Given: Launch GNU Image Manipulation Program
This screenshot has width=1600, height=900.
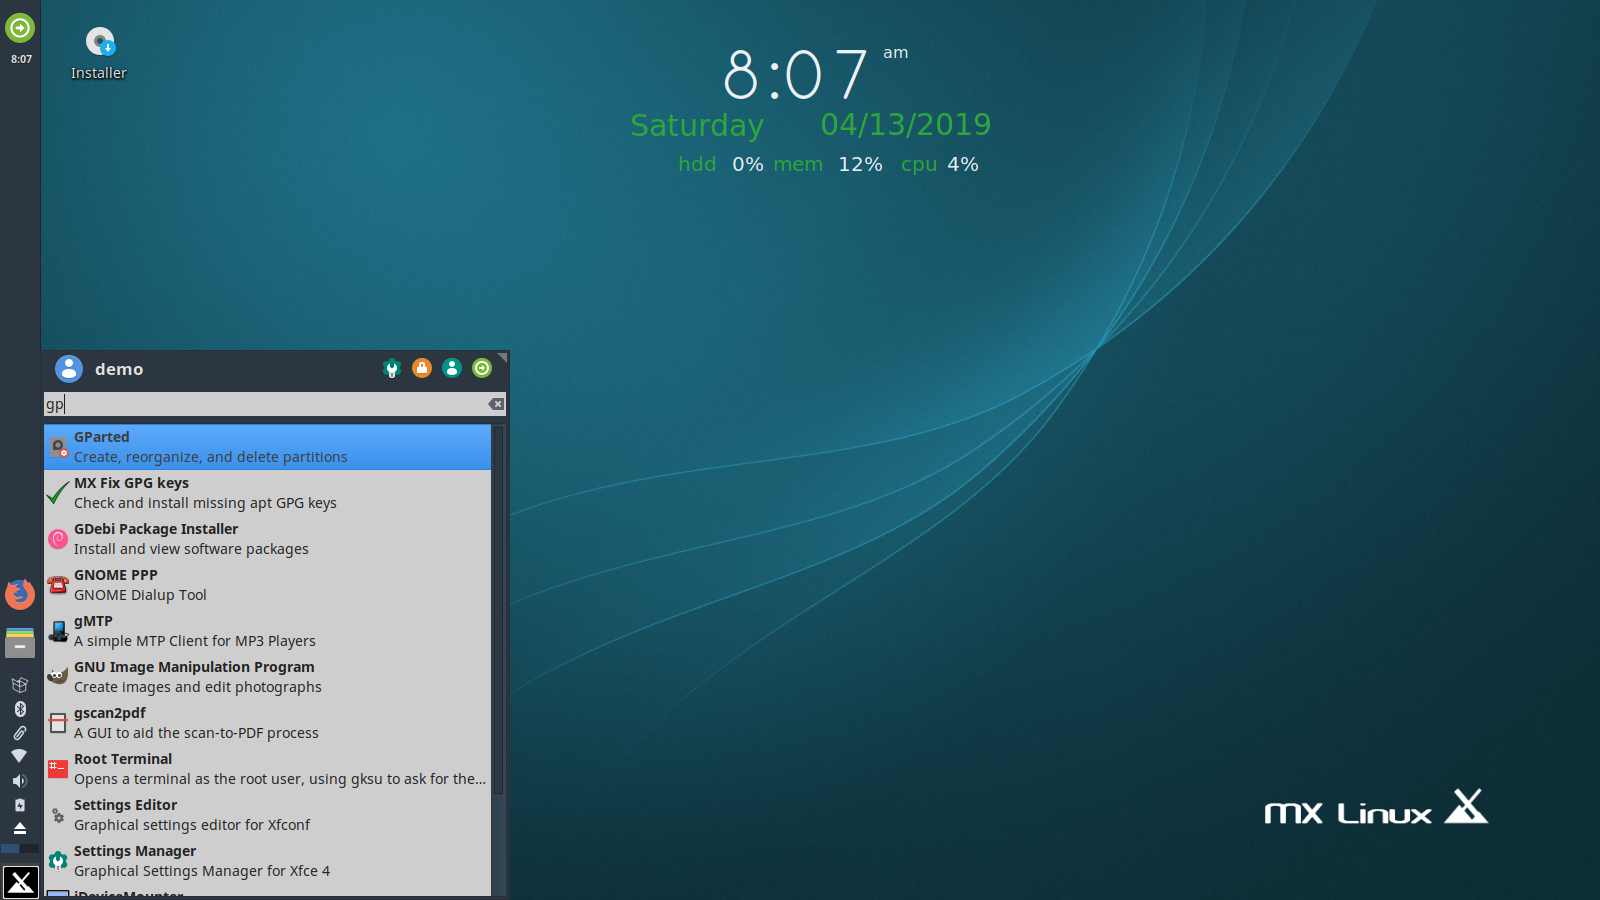Looking at the screenshot, I should pos(267,677).
